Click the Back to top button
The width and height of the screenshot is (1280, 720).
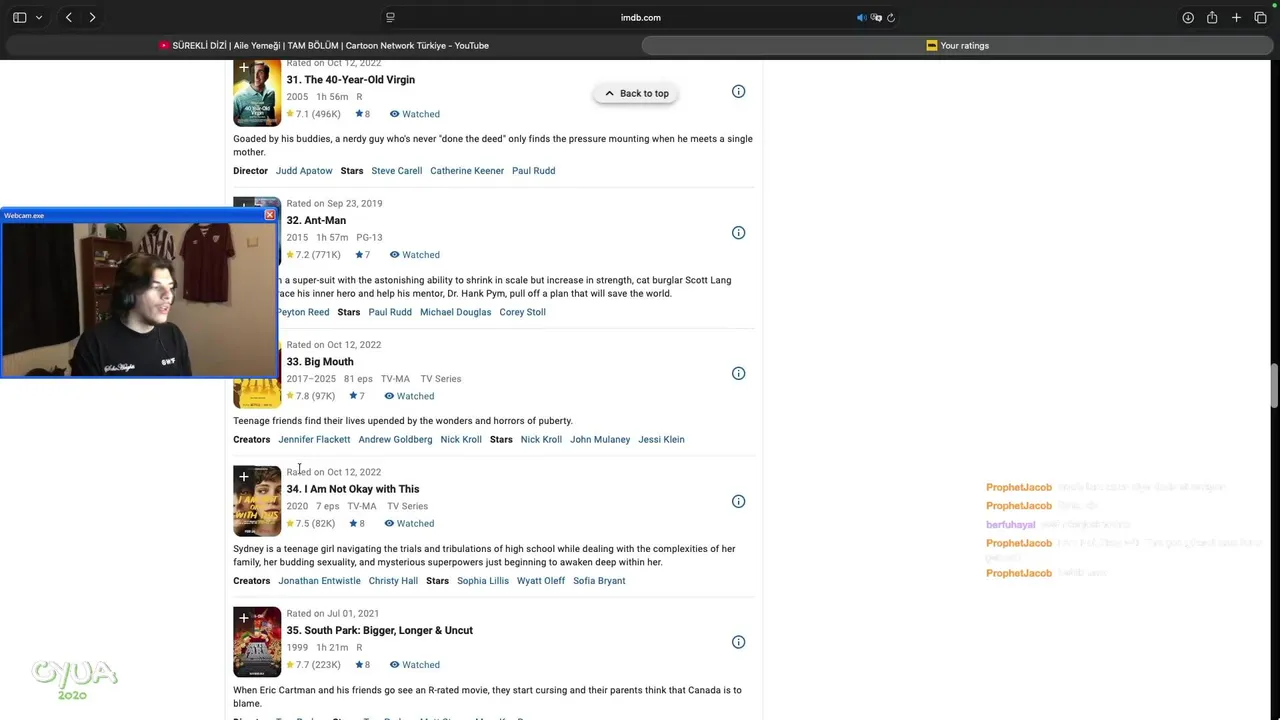click(636, 93)
